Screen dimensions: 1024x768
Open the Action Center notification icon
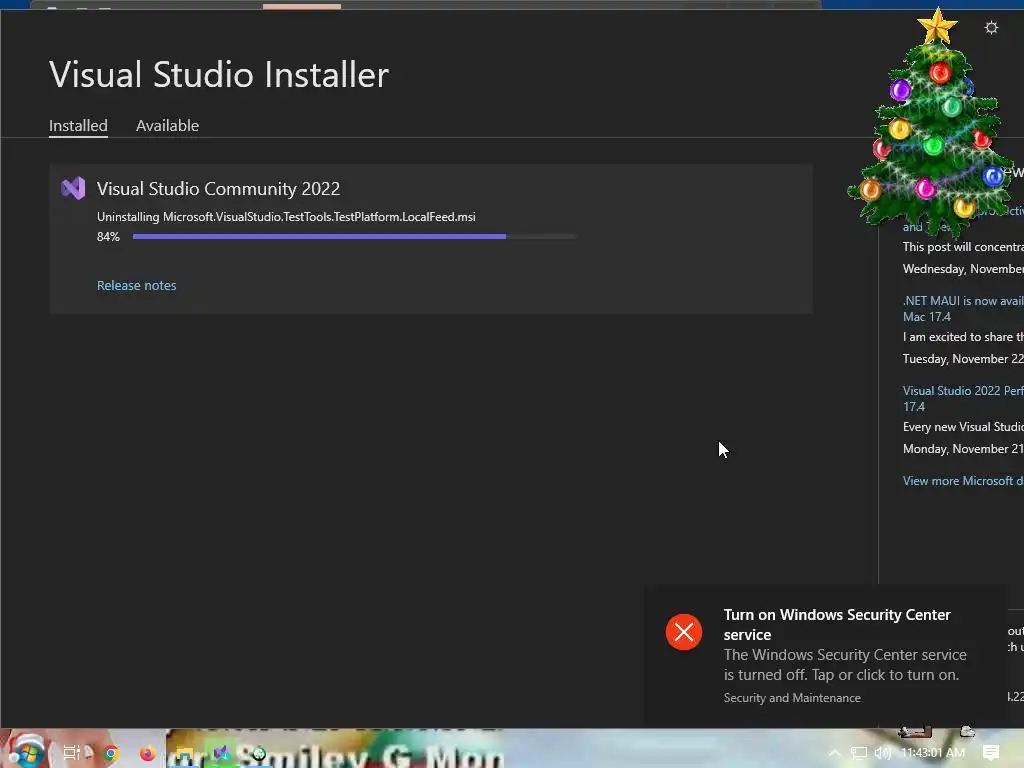click(991, 753)
